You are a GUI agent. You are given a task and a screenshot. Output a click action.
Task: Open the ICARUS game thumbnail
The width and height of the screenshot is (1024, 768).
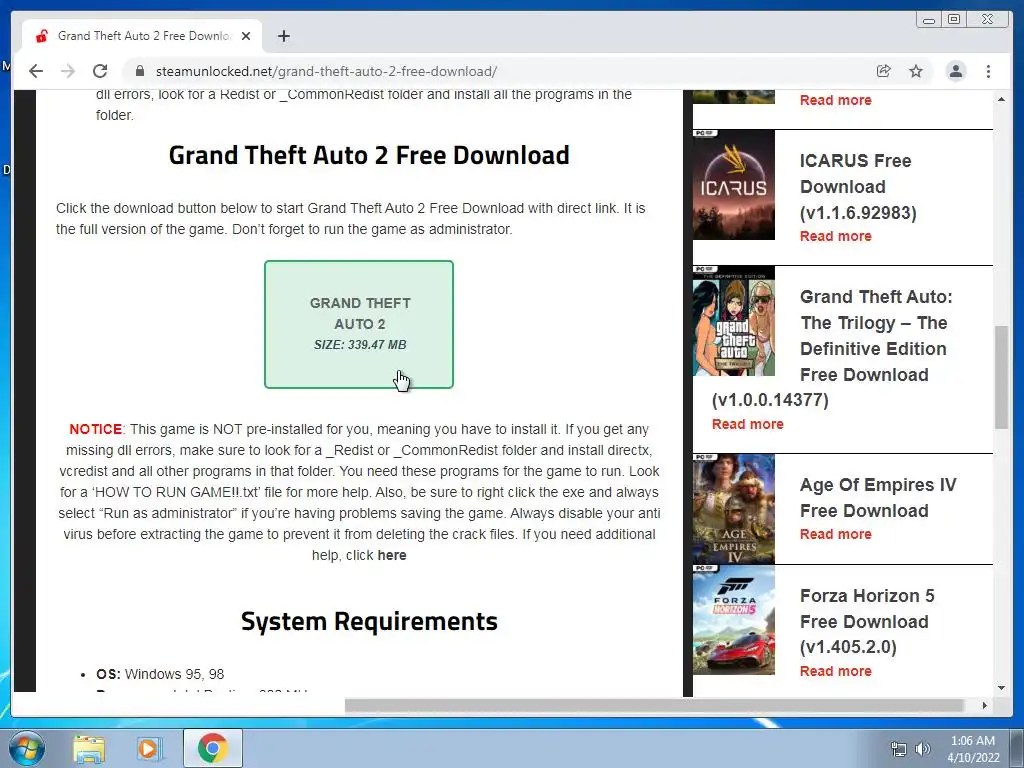[733, 185]
